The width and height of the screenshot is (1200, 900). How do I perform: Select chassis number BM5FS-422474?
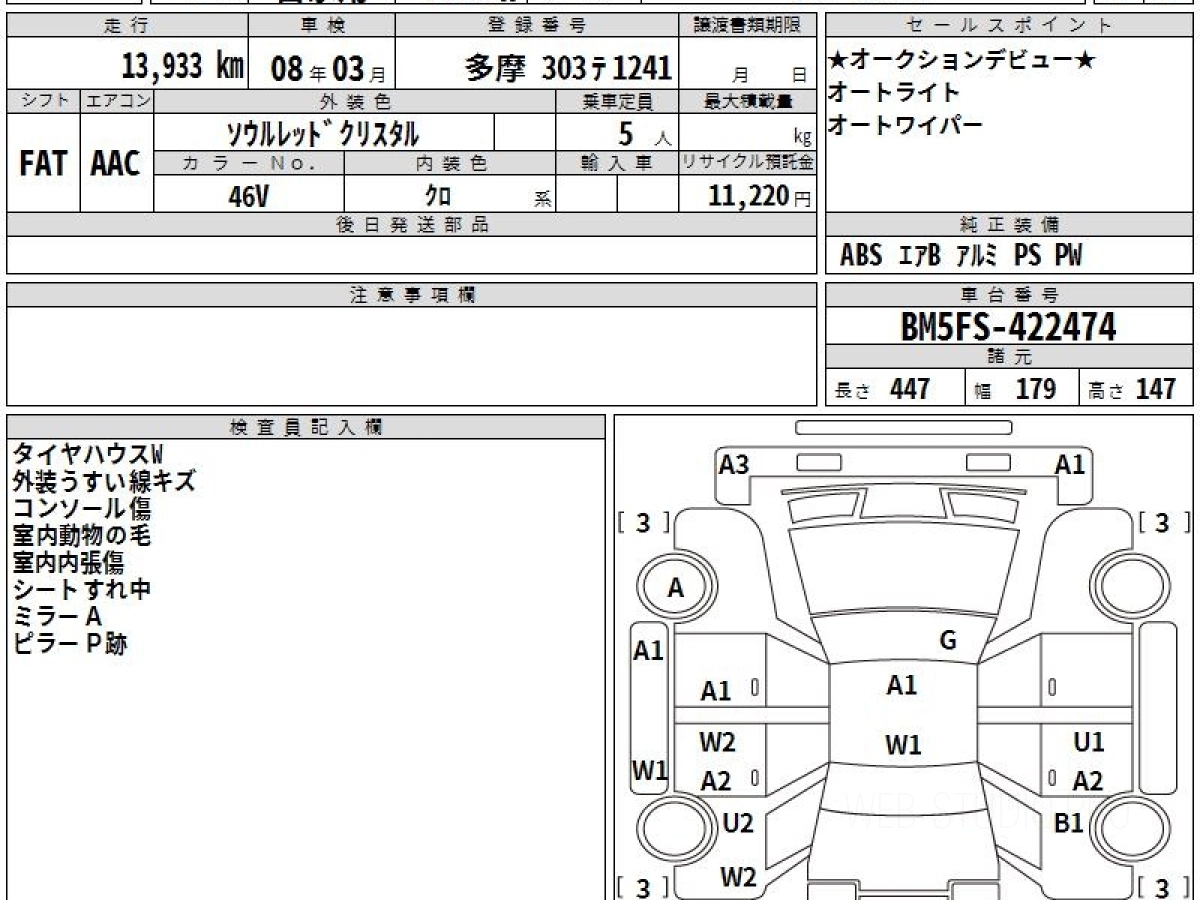(x=1008, y=327)
